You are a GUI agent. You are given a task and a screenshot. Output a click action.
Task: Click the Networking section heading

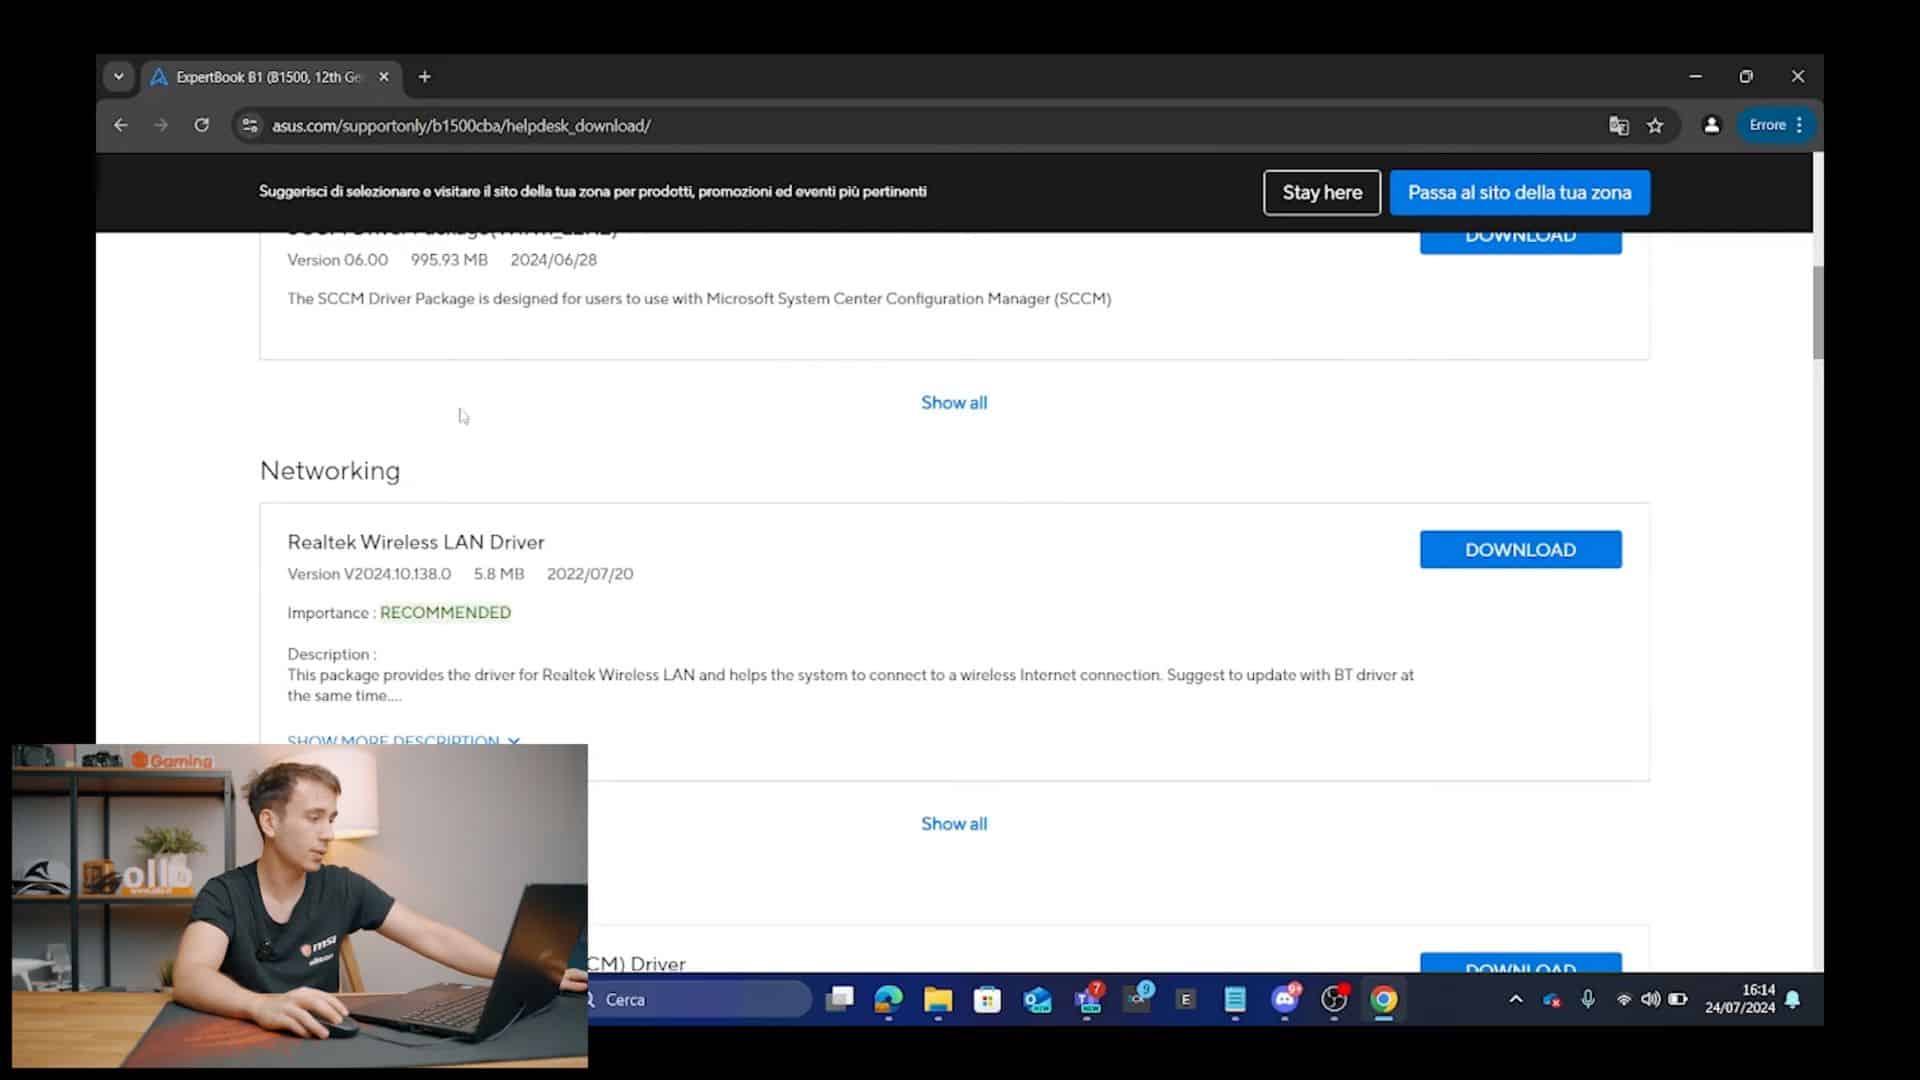tap(330, 470)
